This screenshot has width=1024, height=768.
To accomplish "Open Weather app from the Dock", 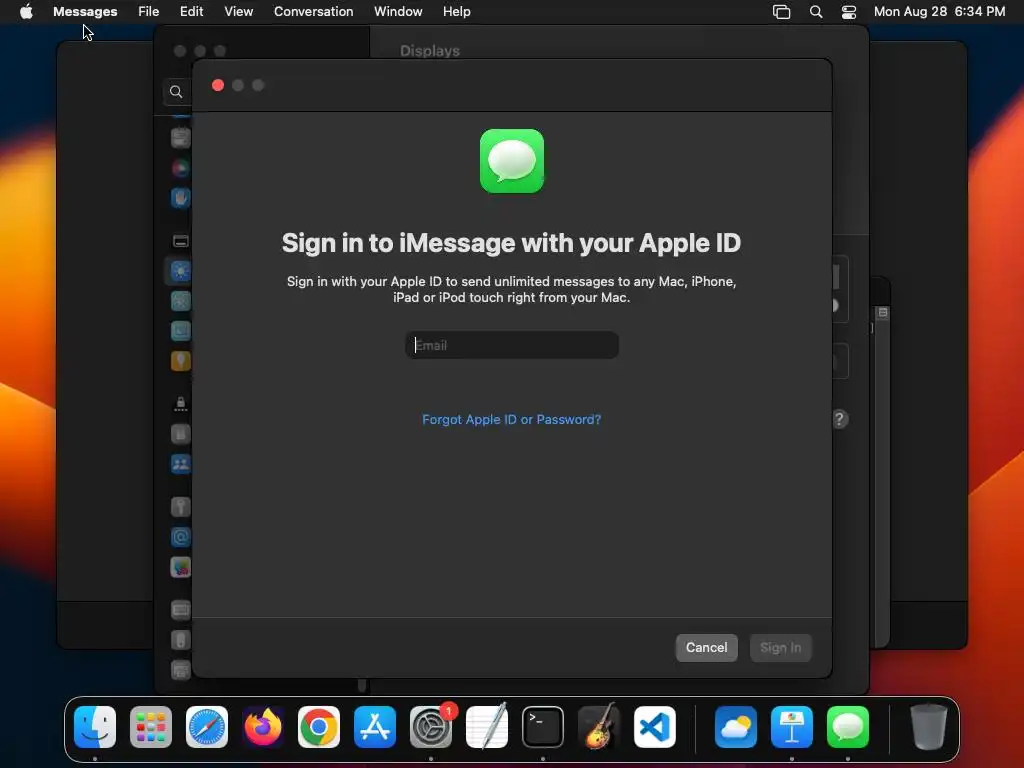I will [x=736, y=727].
